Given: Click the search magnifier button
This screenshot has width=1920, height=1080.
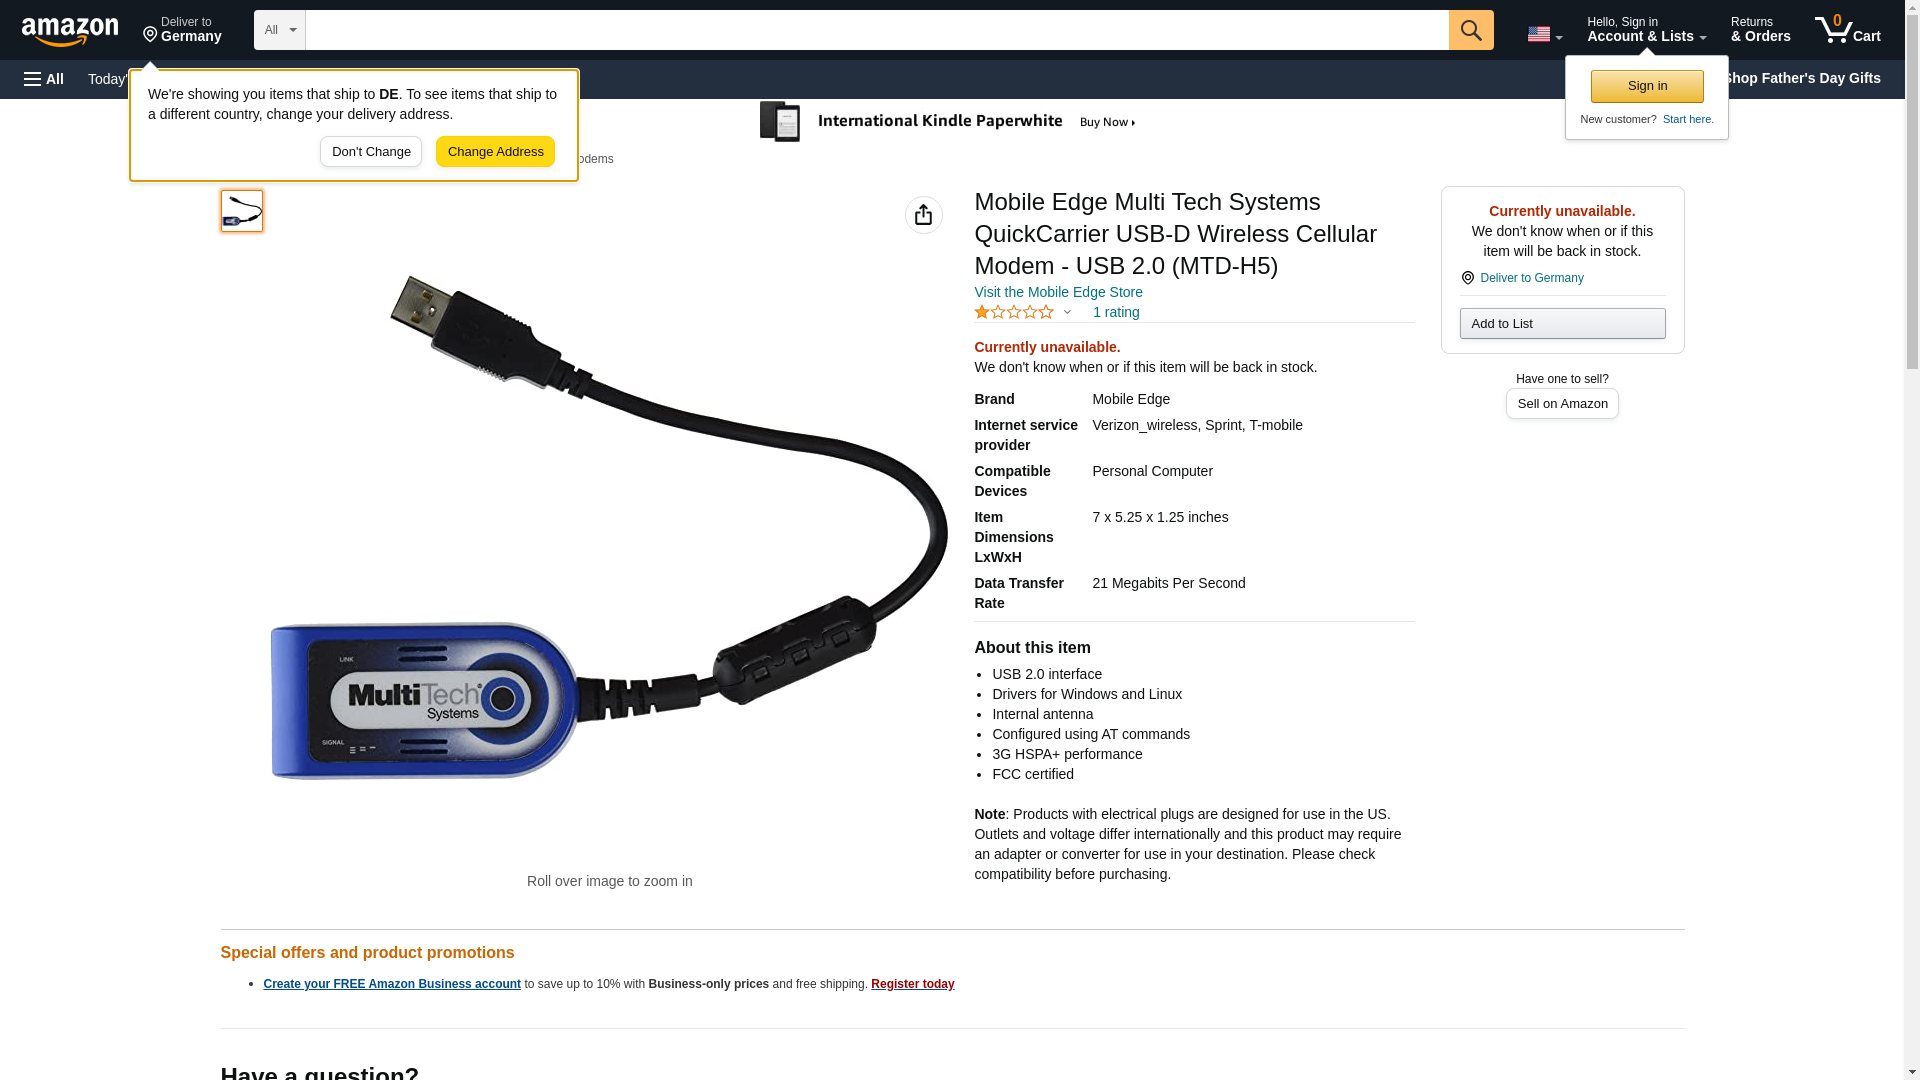Looking at the screenshot, I should click(1470, 30).
